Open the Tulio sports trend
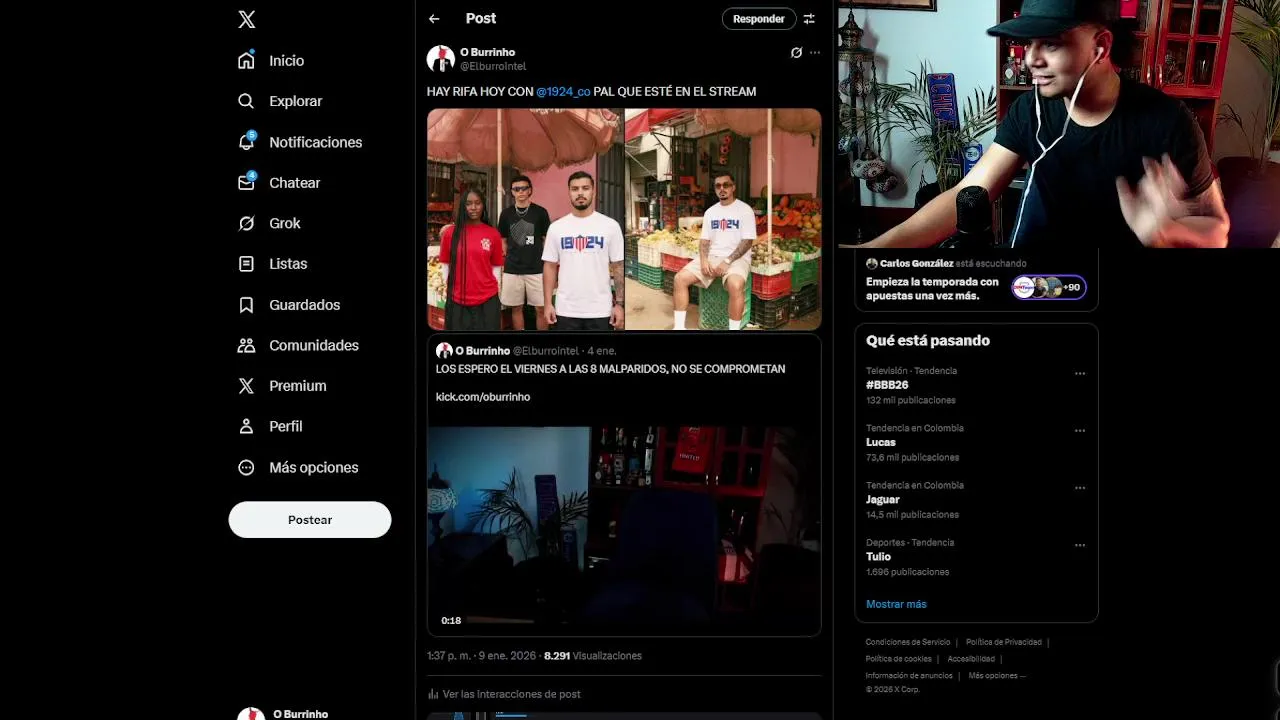Image resolution: width=1280 pixels, height=720 pixels. tap(878, 557)
